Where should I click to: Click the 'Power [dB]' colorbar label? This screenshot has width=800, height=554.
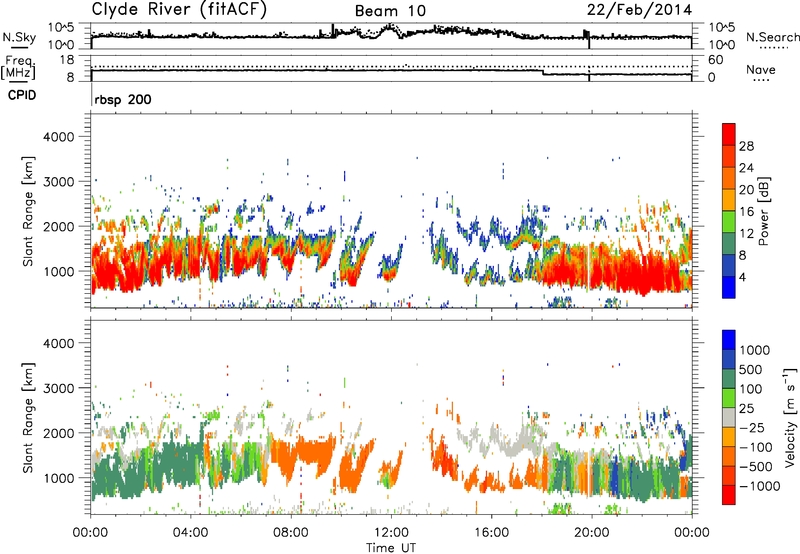[763, 212]
